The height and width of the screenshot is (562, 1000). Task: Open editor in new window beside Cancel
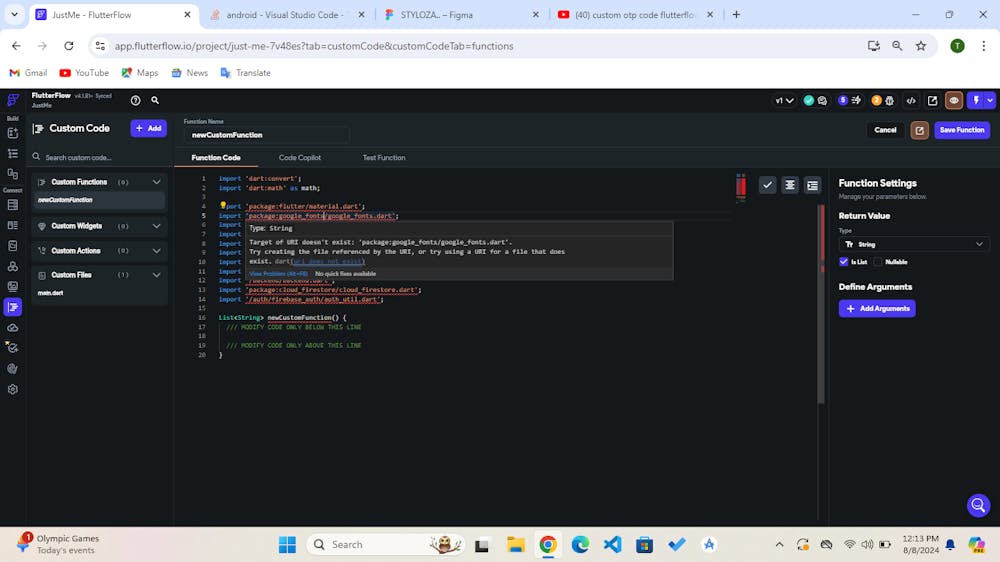pos(920,130)
